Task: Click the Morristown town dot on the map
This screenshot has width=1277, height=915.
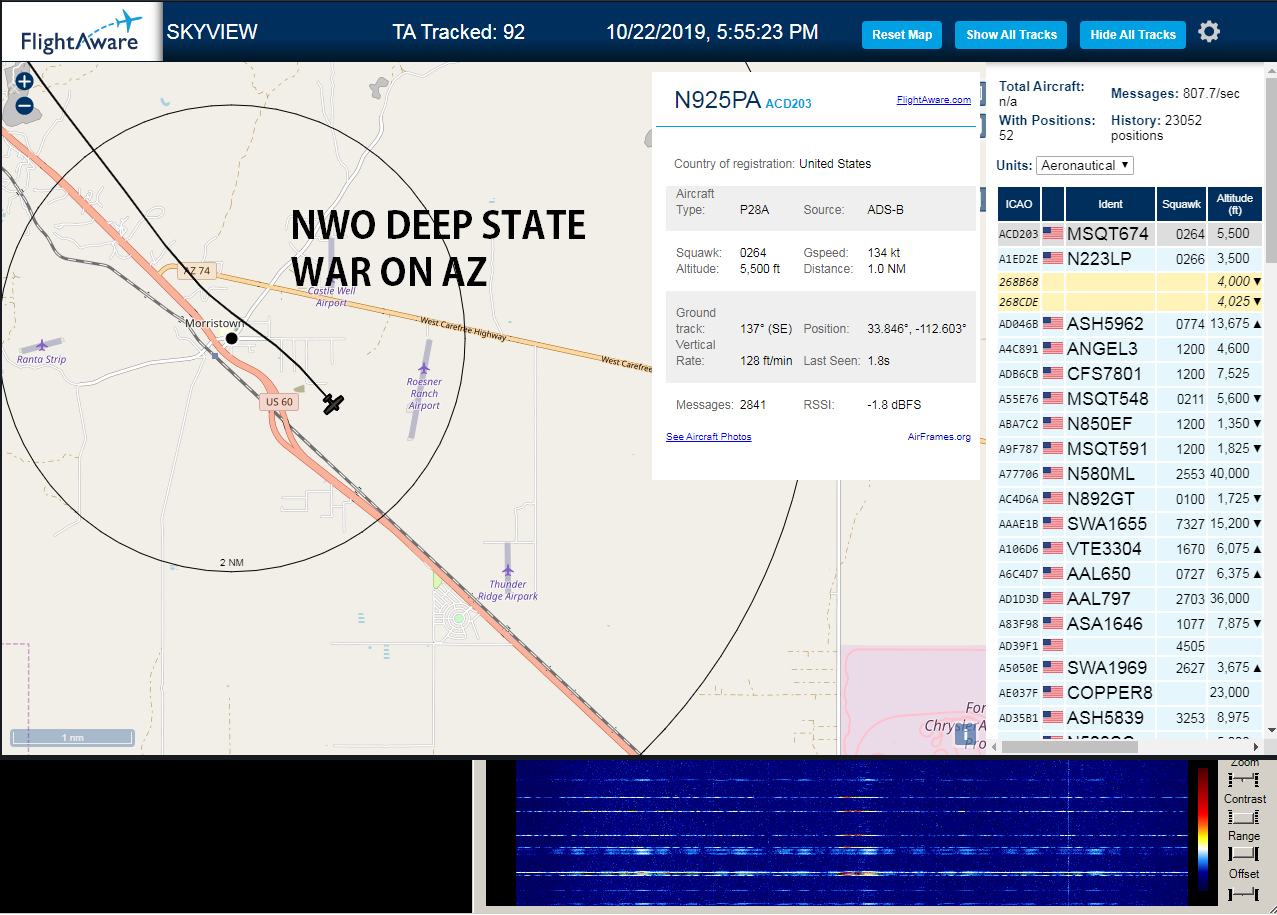Action: (x=232, y=339)
